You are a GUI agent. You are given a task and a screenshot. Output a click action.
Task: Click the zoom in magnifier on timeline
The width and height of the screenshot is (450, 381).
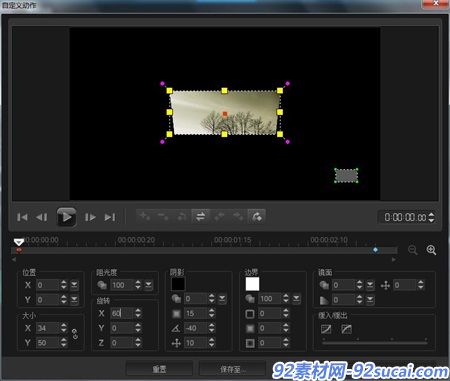click(x=431, y=250)
